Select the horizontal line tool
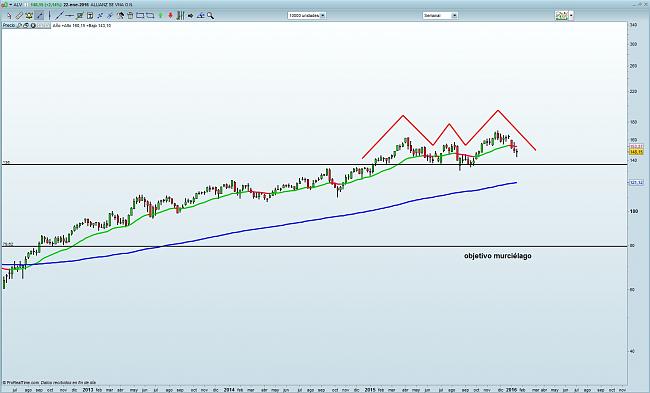 [69, 16]
